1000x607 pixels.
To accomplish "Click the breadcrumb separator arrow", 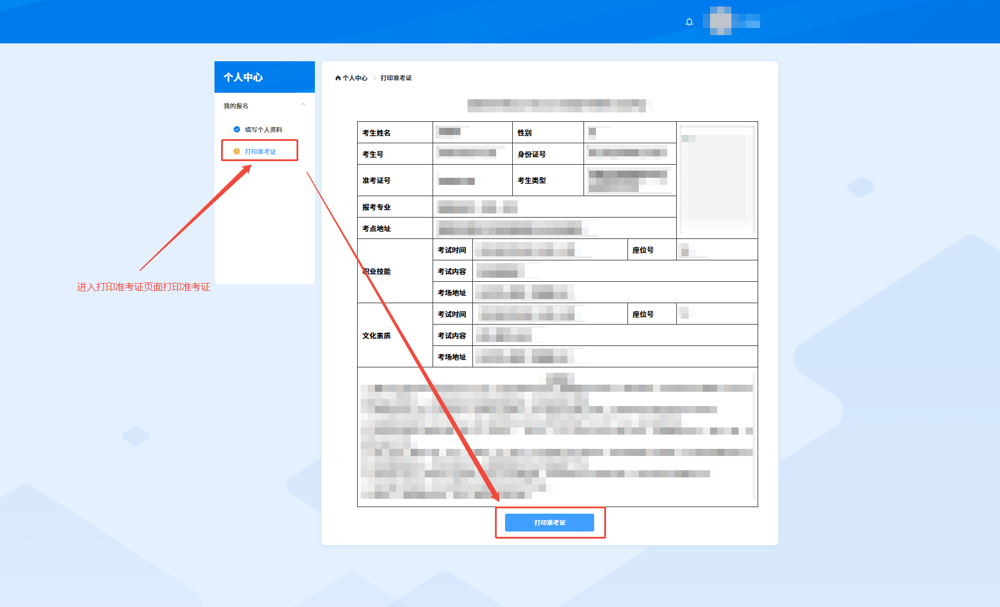I will [x=374, y=78].
